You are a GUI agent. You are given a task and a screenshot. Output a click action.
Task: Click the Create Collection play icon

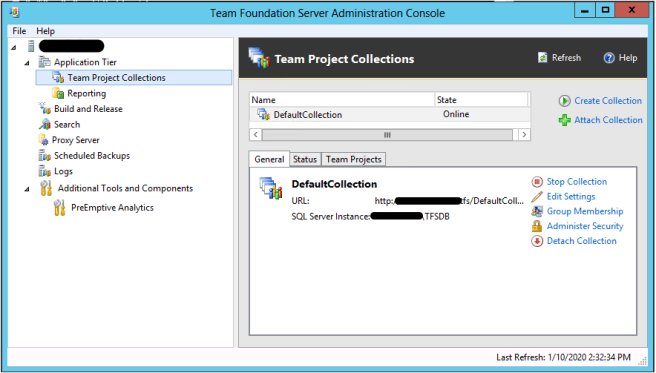point(565,101)
